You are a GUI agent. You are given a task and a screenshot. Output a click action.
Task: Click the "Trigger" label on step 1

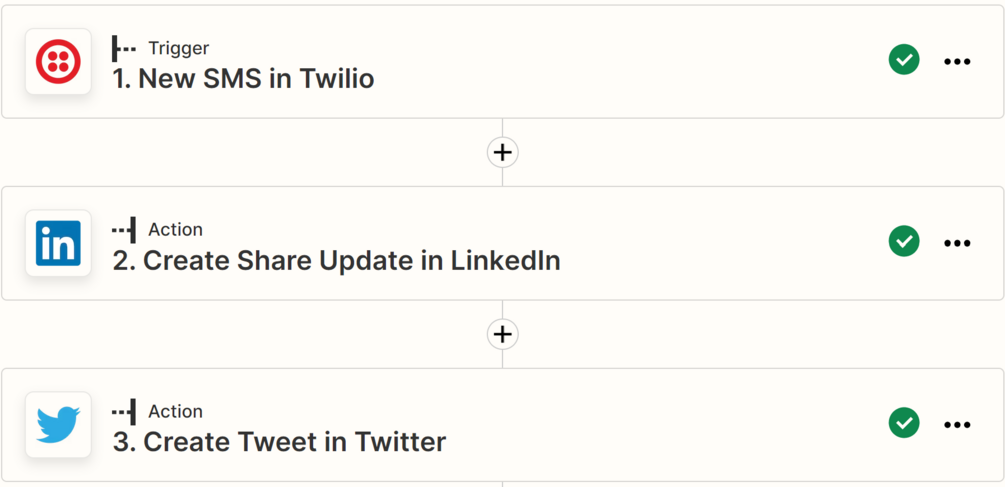pos(178,48)
